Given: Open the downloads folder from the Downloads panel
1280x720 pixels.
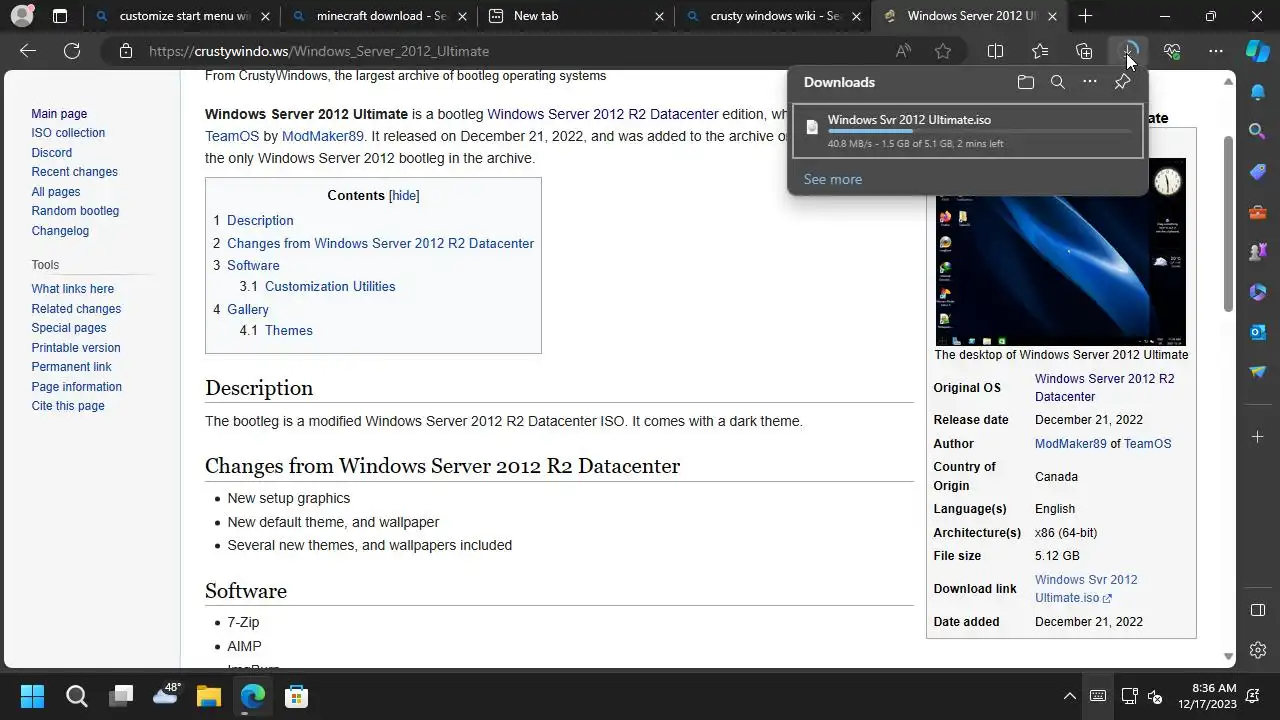Looking at the screenshot, I should pos(1026,82).
